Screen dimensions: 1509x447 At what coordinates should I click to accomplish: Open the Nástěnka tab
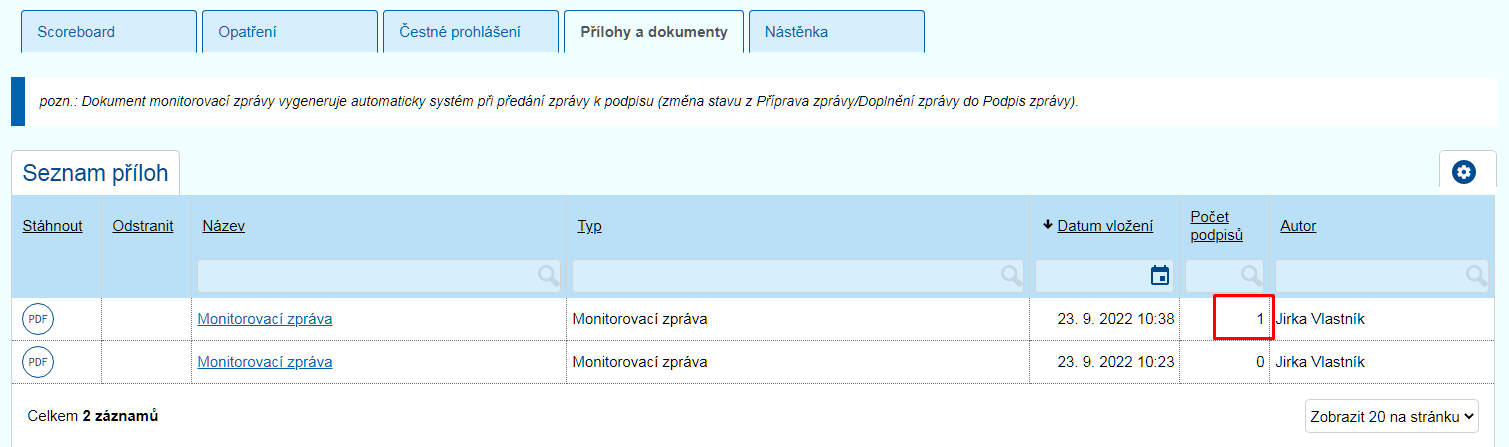pos(796,32)
